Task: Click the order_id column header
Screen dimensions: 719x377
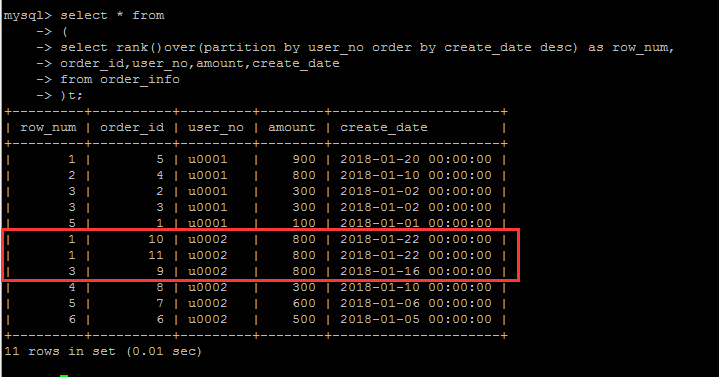Action: 132,128
